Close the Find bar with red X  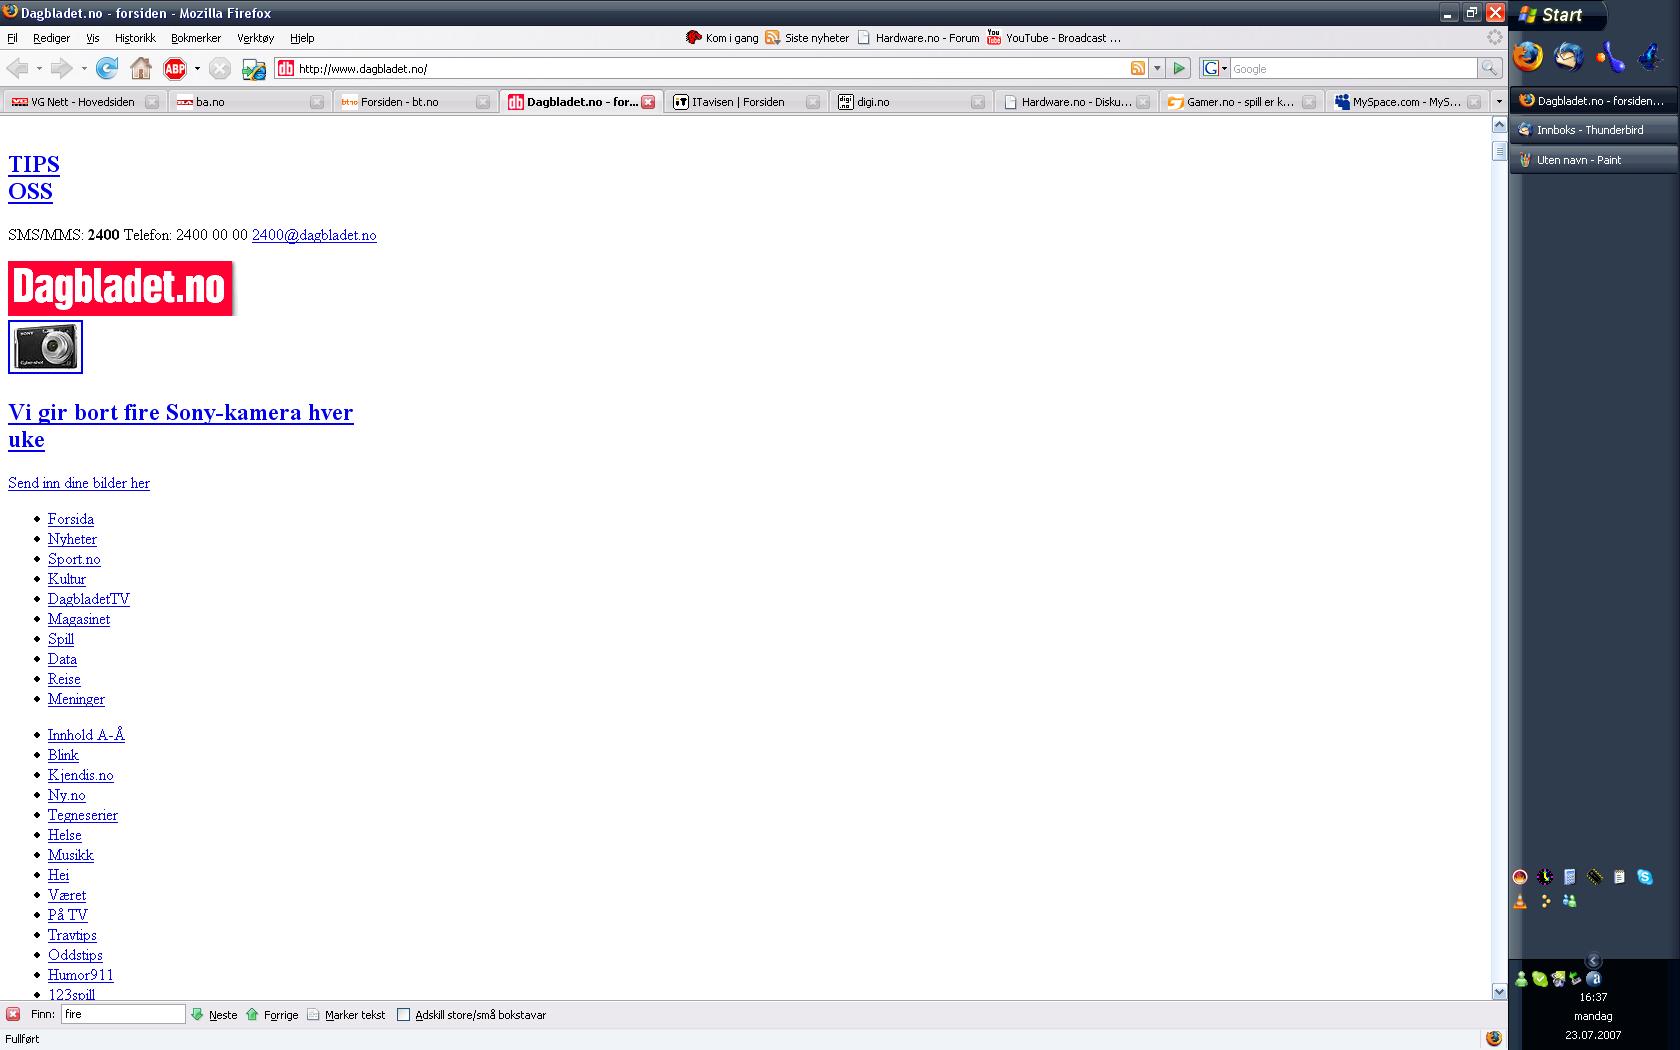tap(13, 1014)
